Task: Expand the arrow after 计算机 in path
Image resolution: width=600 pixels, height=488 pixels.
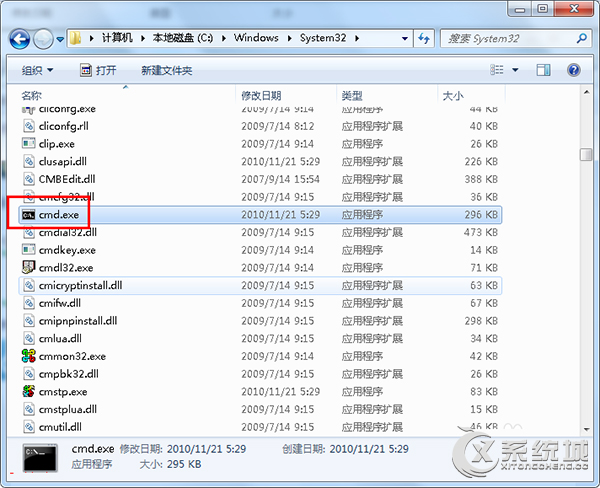Action: pyautogui.click(x=143, y=38)
